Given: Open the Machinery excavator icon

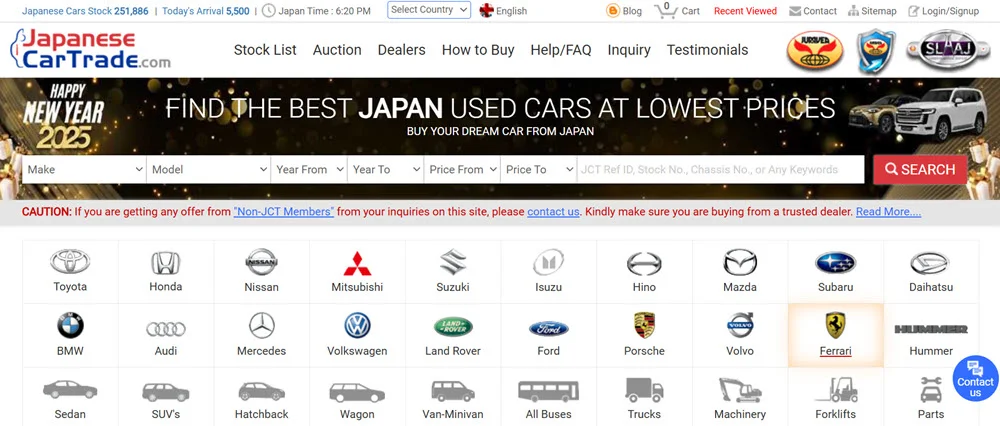Looking at the screenshot, I should click(x=740, y=390).
